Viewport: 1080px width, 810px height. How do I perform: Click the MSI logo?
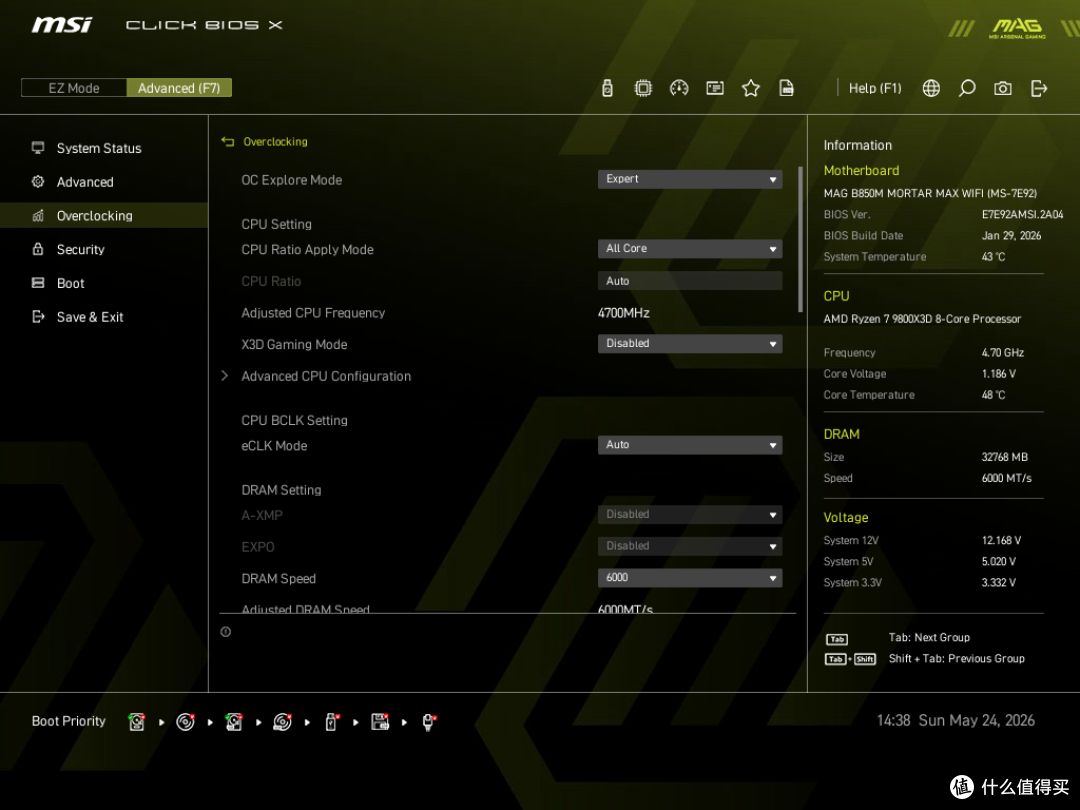pyautogui.click(x=61, y=25)
